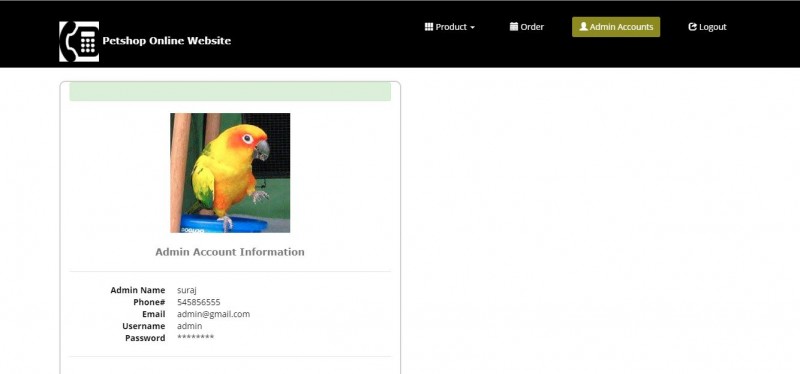
Task: Expand the Product dropdown caret
Action: (472, 28)
